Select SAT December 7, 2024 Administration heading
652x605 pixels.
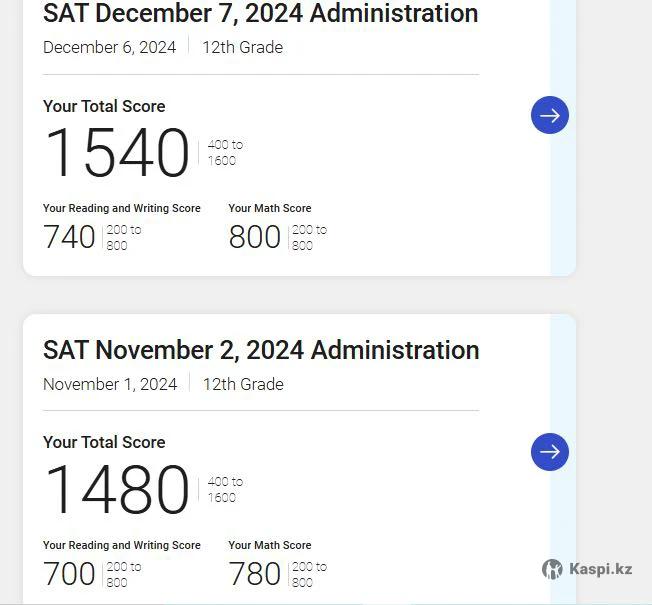(x=260, y=13)
